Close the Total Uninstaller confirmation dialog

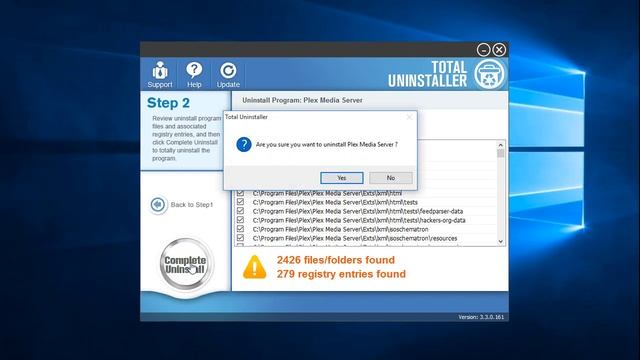409,117
